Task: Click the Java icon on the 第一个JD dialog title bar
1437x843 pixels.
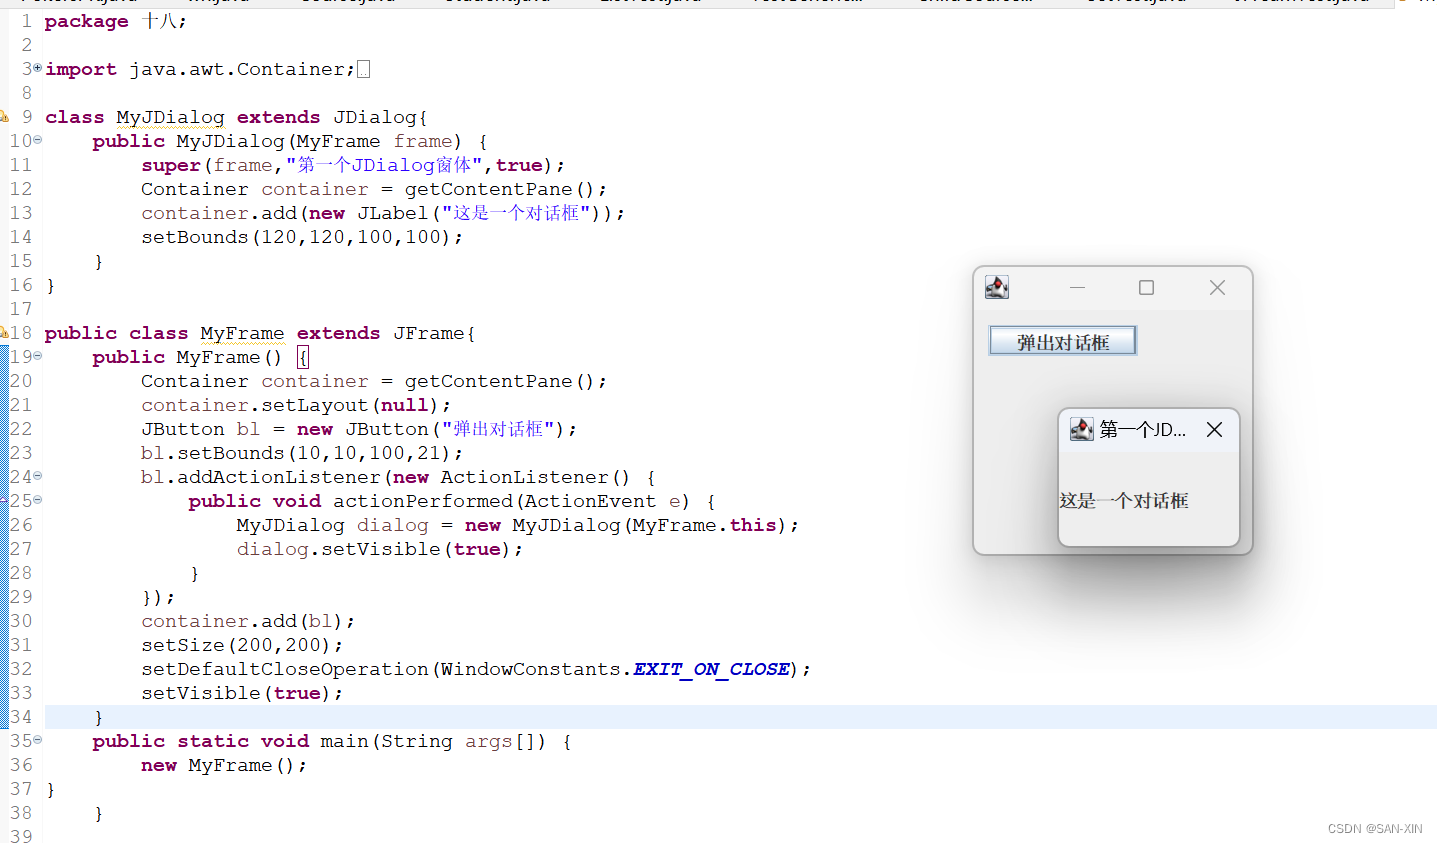Action: point(1081,429)
